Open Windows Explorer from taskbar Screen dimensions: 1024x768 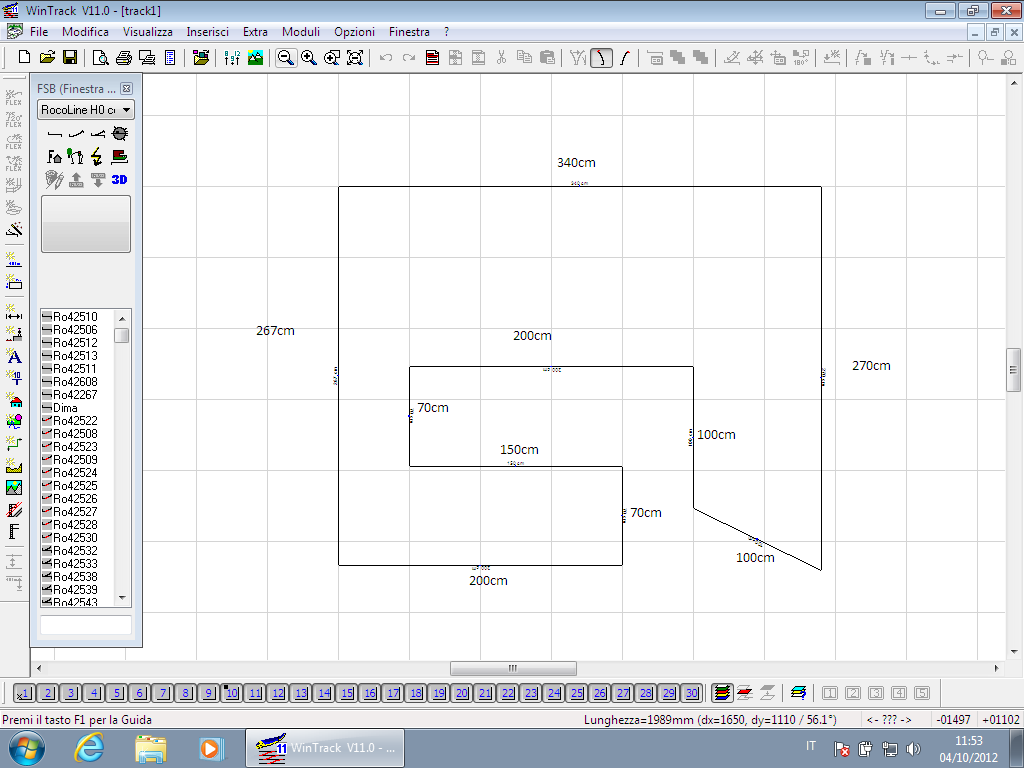(151, 748)
